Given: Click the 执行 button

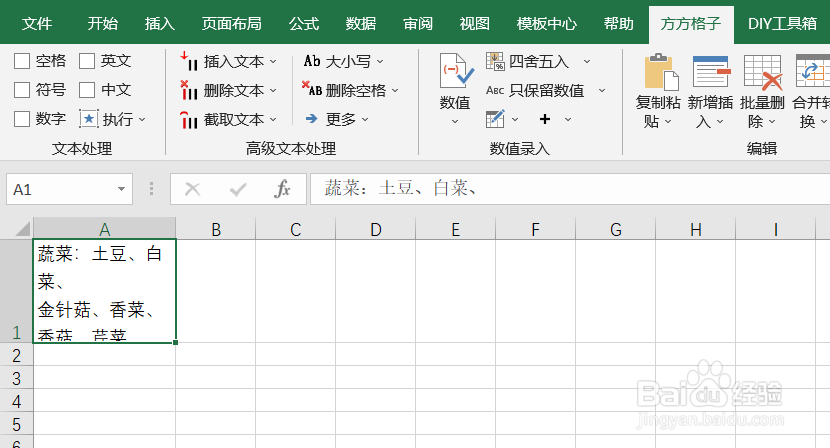Looking at the screenshot, I should 112,119.
